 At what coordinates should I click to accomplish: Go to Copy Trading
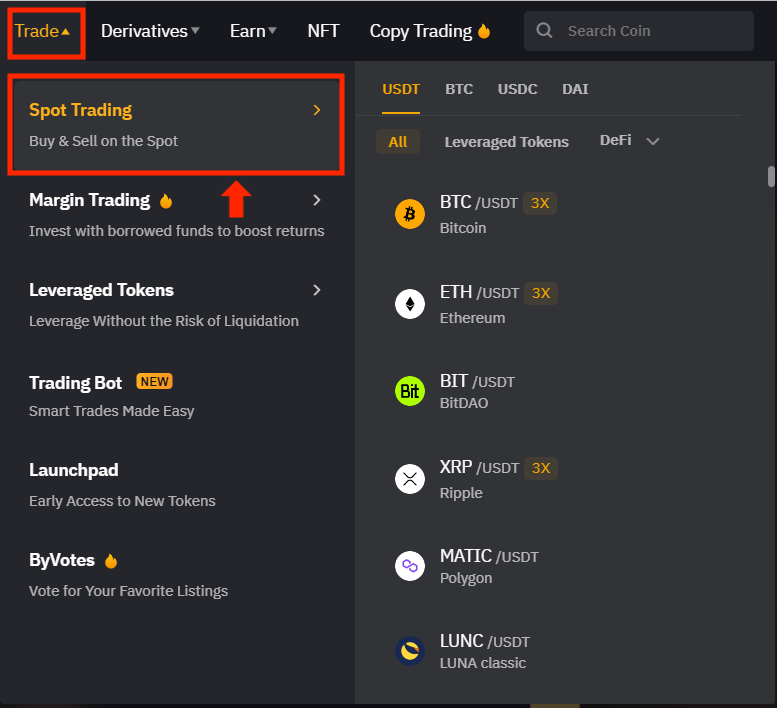click(x=421, y=31)
